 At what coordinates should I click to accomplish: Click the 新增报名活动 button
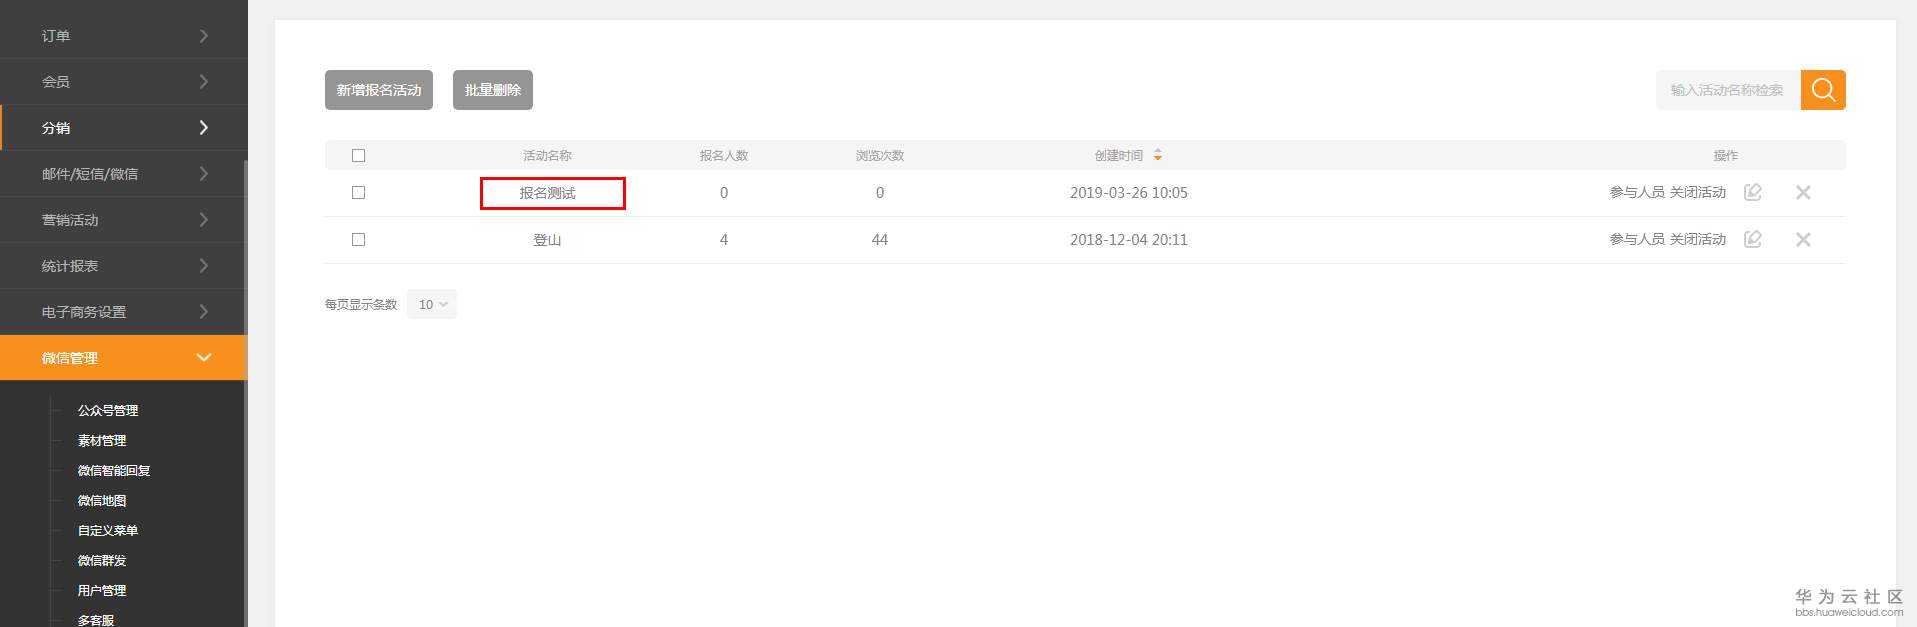379,90
